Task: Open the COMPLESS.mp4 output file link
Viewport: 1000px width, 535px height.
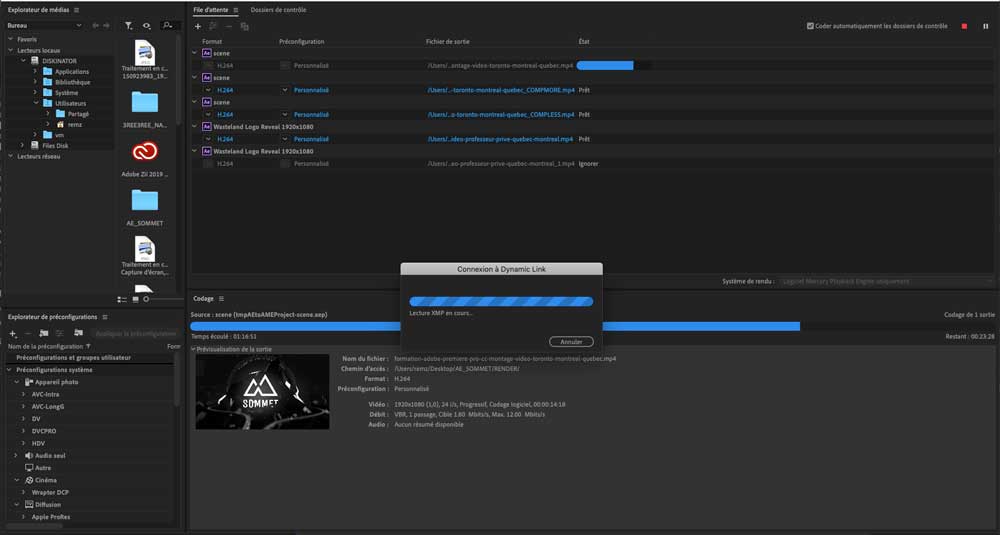Action: point(501,115)
